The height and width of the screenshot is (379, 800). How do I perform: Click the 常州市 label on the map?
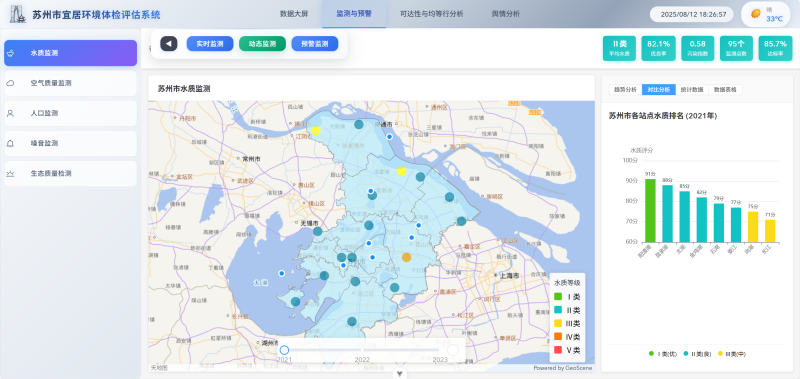tap(252, 159)
